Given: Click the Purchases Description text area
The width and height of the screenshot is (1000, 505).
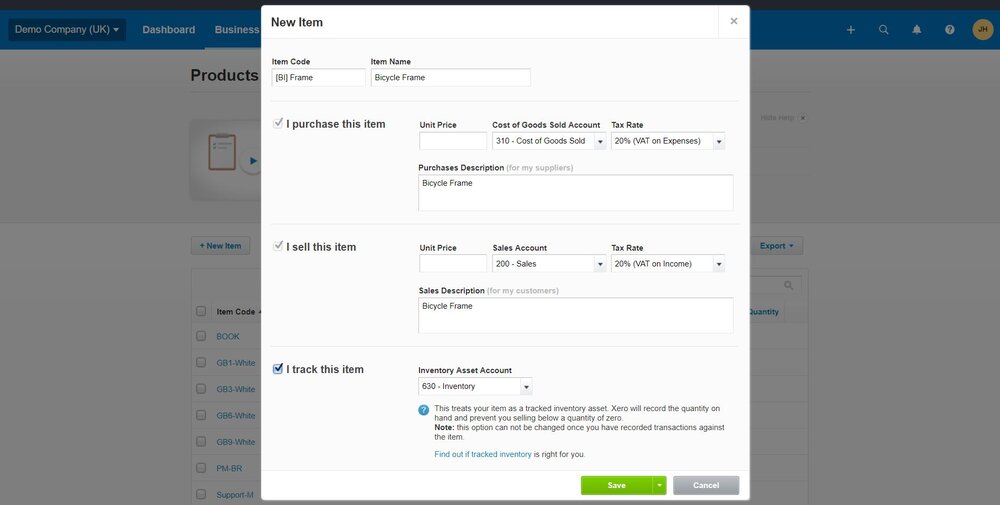Looking at the screenshot, I should [x=576, y=193].
